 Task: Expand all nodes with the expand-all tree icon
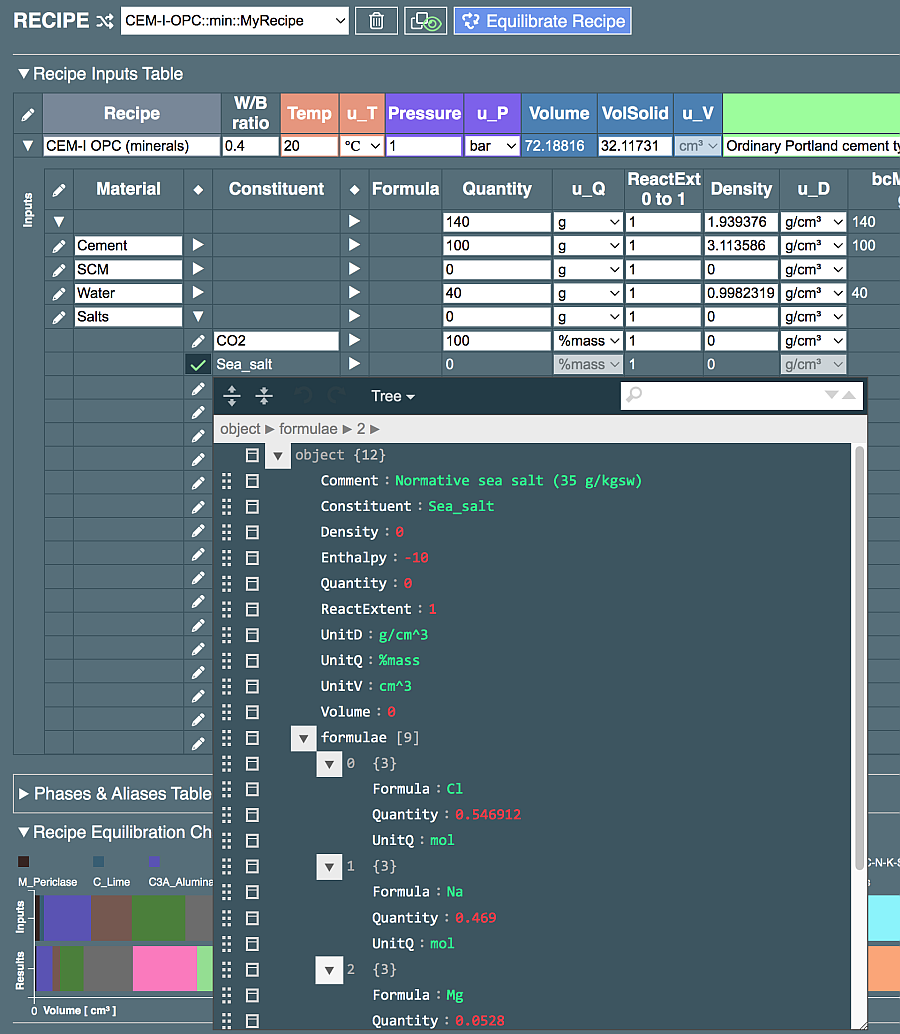click(232, 396)
